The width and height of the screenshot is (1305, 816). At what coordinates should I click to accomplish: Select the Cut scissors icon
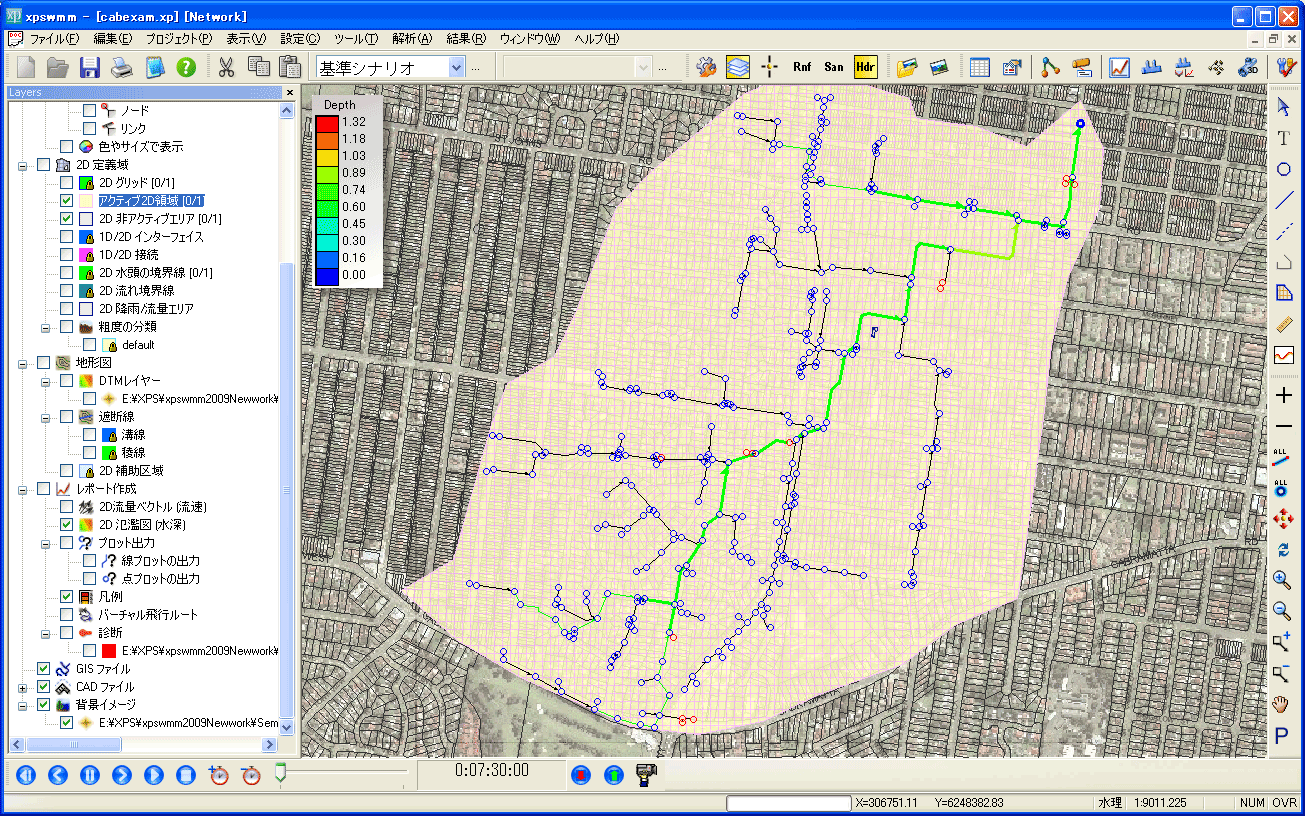tap(227, 68)
